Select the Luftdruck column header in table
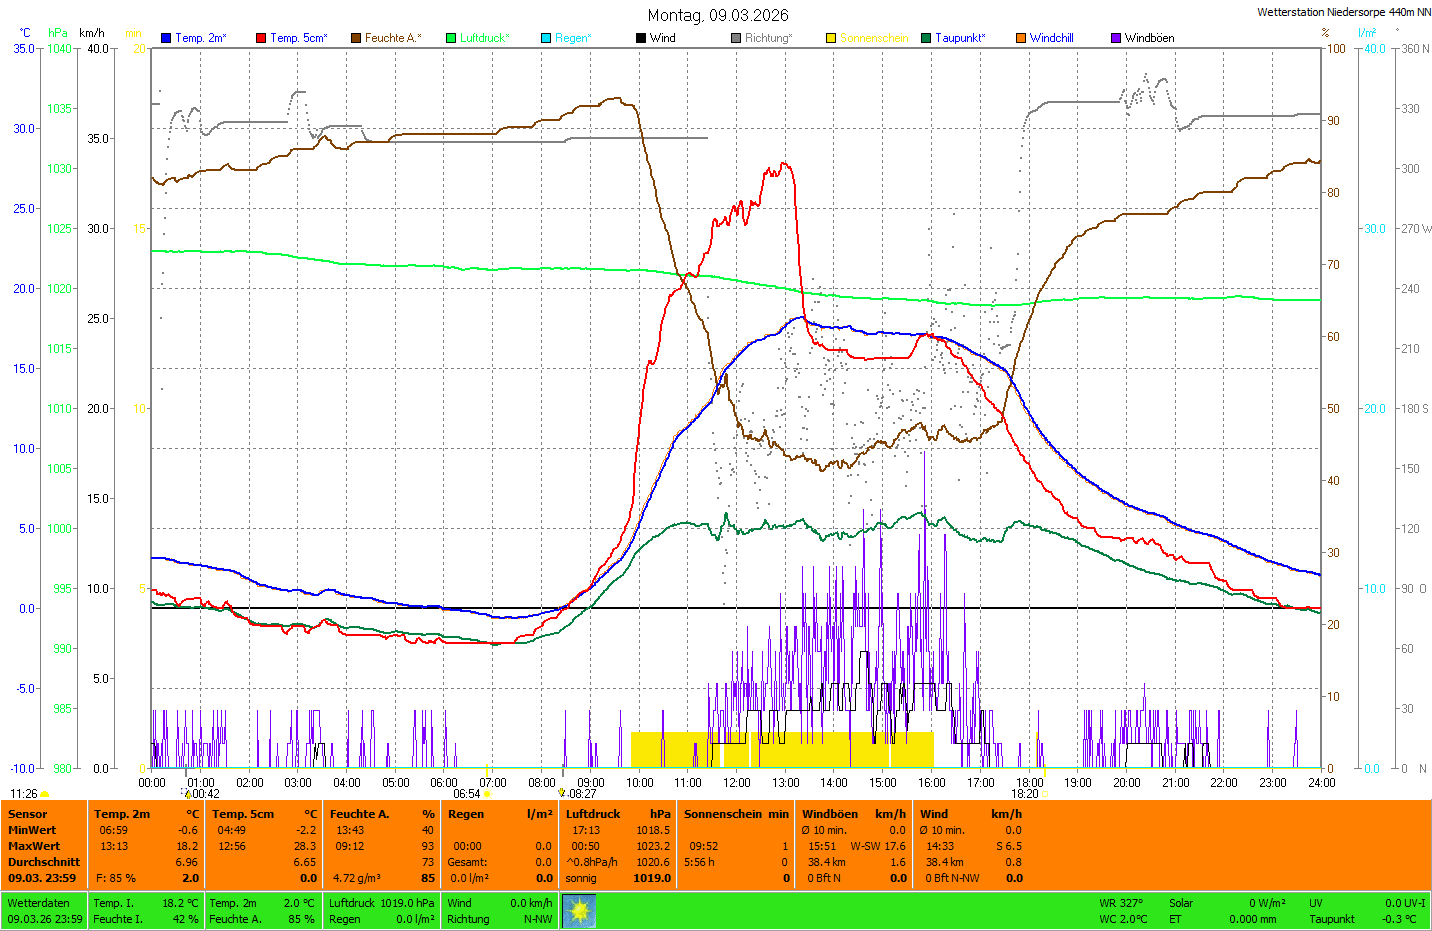Image resolution: width=1432 pixels, height=931 pixels. 593,814
